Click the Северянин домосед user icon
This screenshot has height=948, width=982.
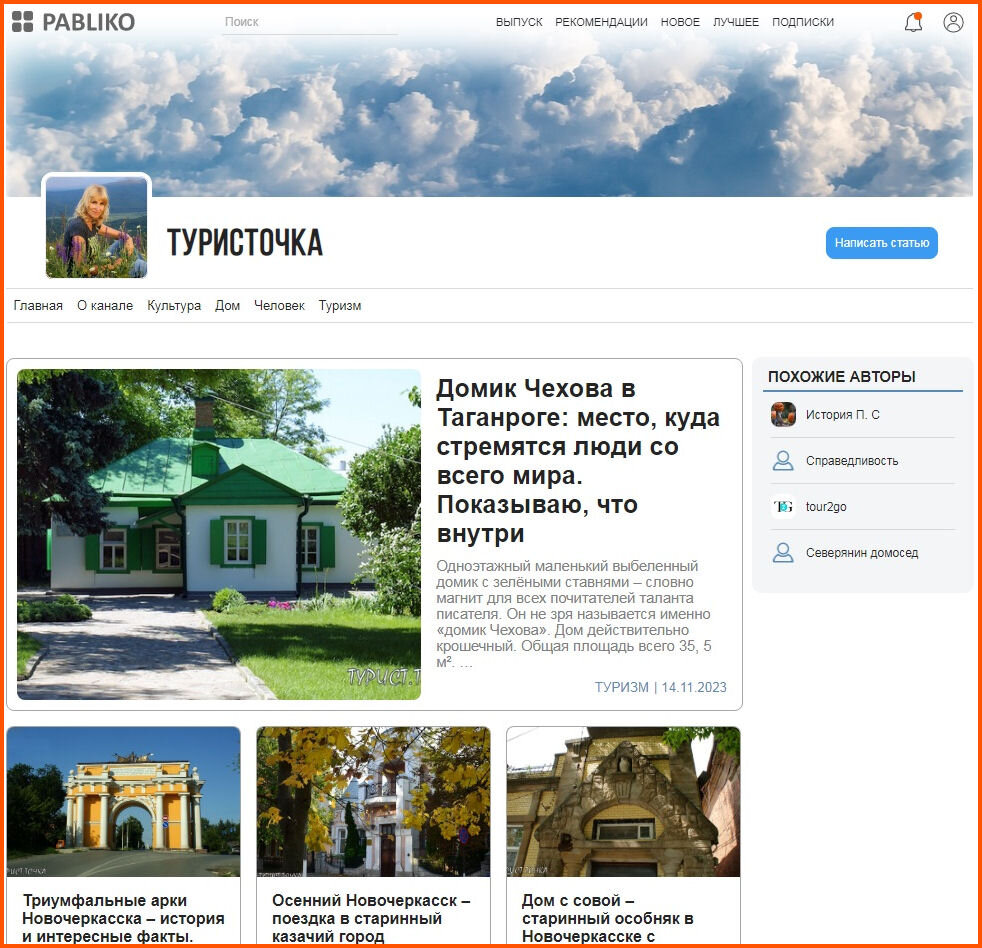point(783,552)
